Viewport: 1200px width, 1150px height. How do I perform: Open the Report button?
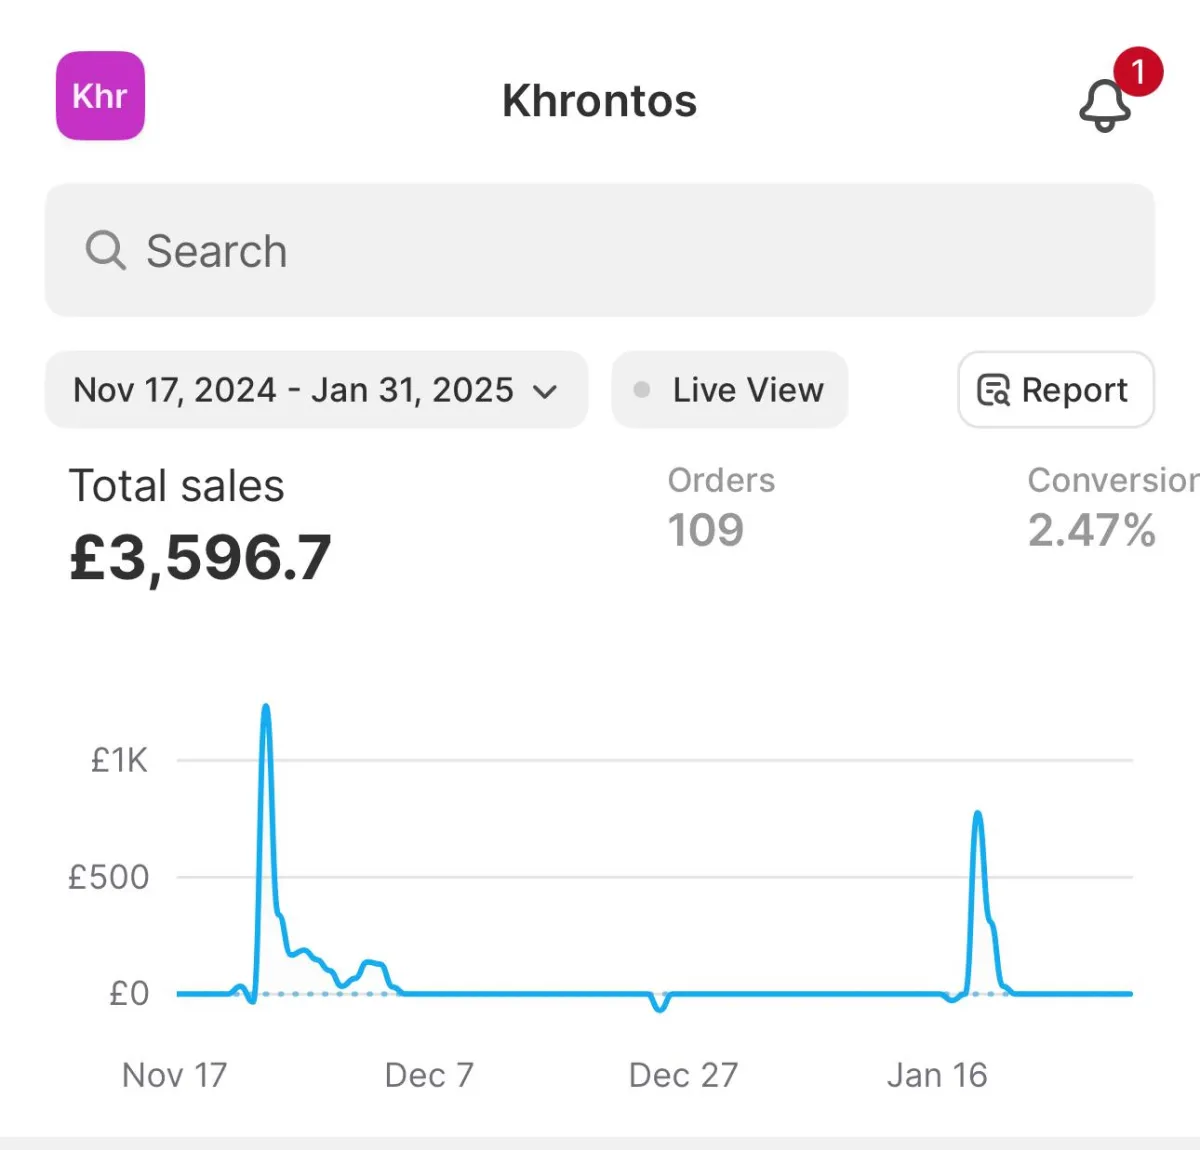pos(1056,389)
